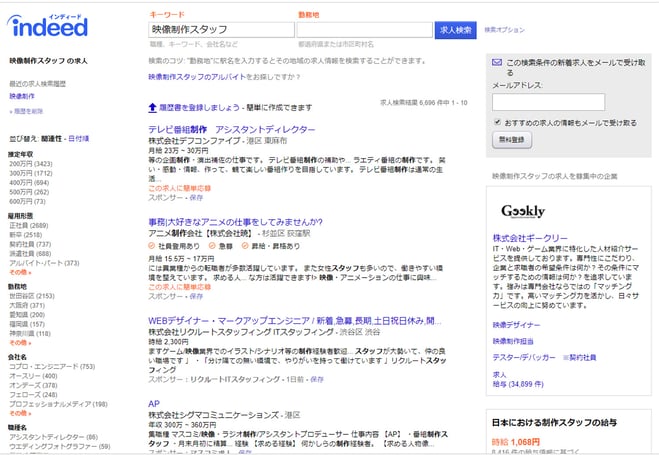Click 時給 1,068円 salary figure

pos(516,442)
